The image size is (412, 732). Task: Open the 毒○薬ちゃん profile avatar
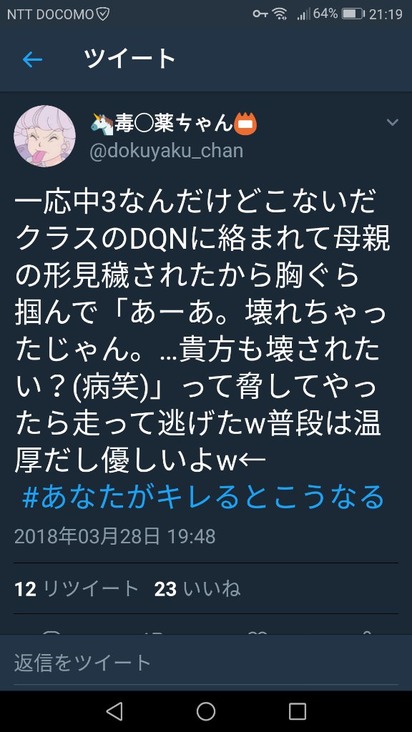(45, 136)
